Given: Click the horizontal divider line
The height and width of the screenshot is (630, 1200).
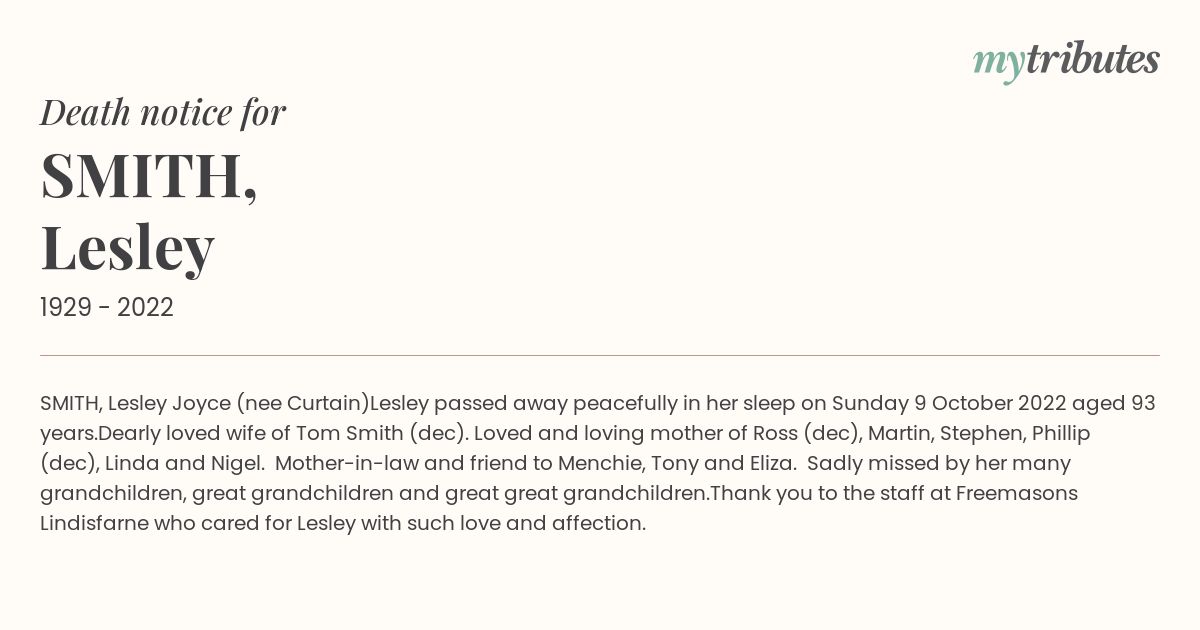Looking at the screenshot, I should click(600, 355).
